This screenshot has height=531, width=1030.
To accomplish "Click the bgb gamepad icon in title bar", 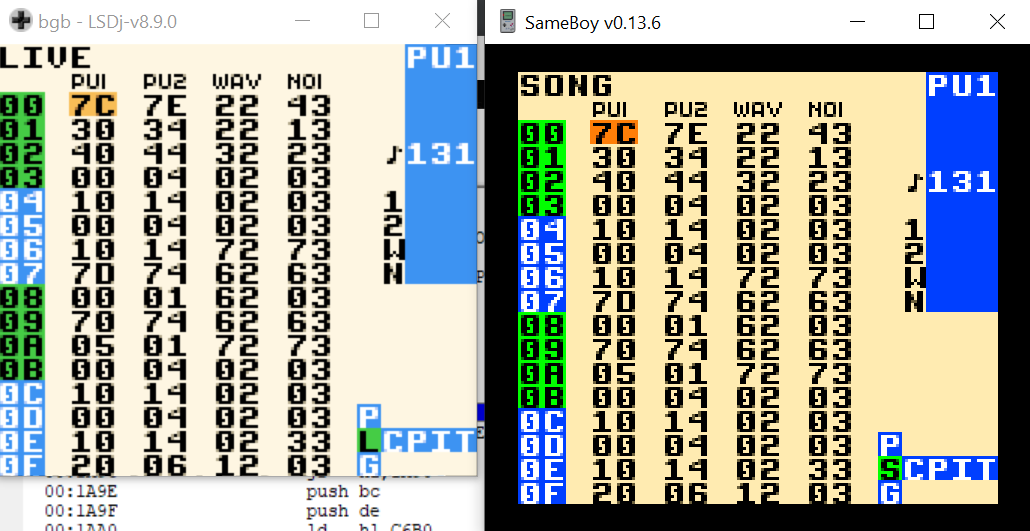I will [x=21, y=20].
